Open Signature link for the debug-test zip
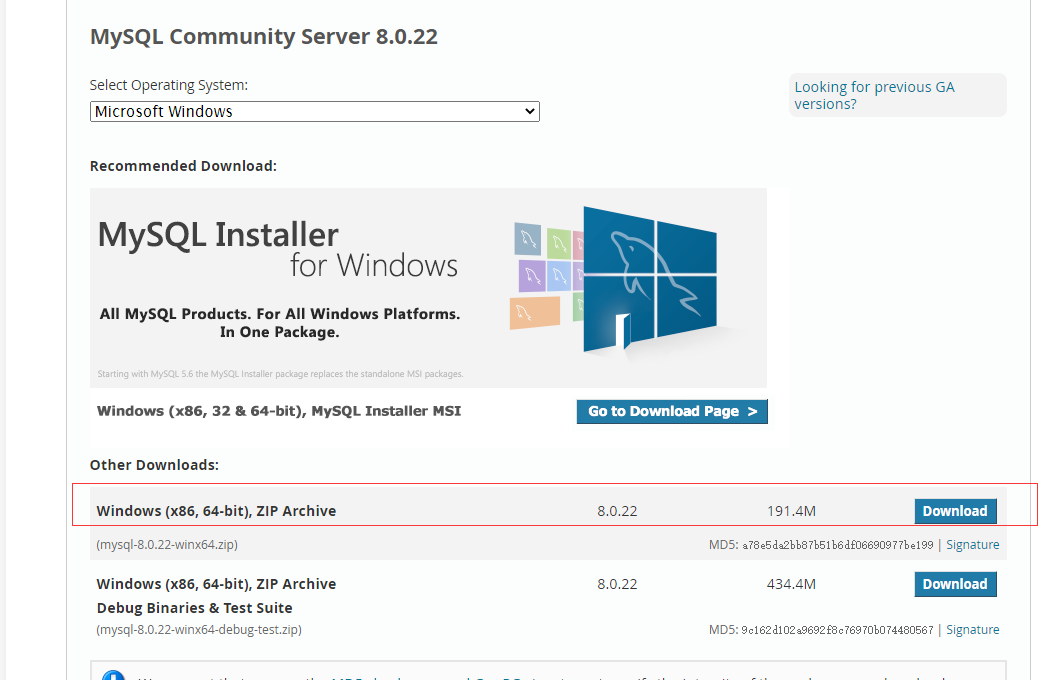Image resolution: width=1047 pixels, height=680 pixels. (972, 629)
